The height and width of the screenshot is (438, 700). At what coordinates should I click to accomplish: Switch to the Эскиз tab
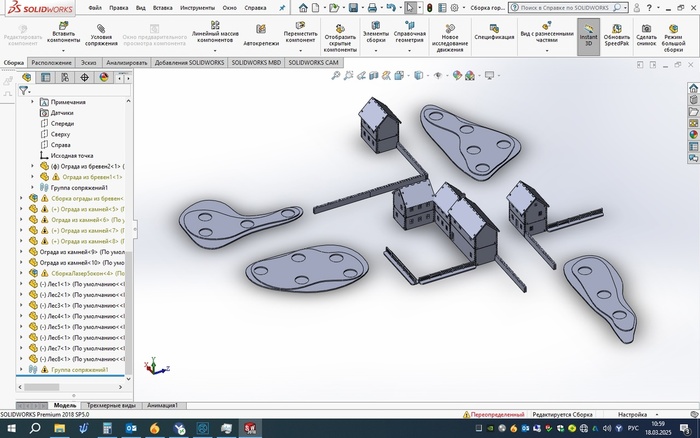(x=88, y=62)
